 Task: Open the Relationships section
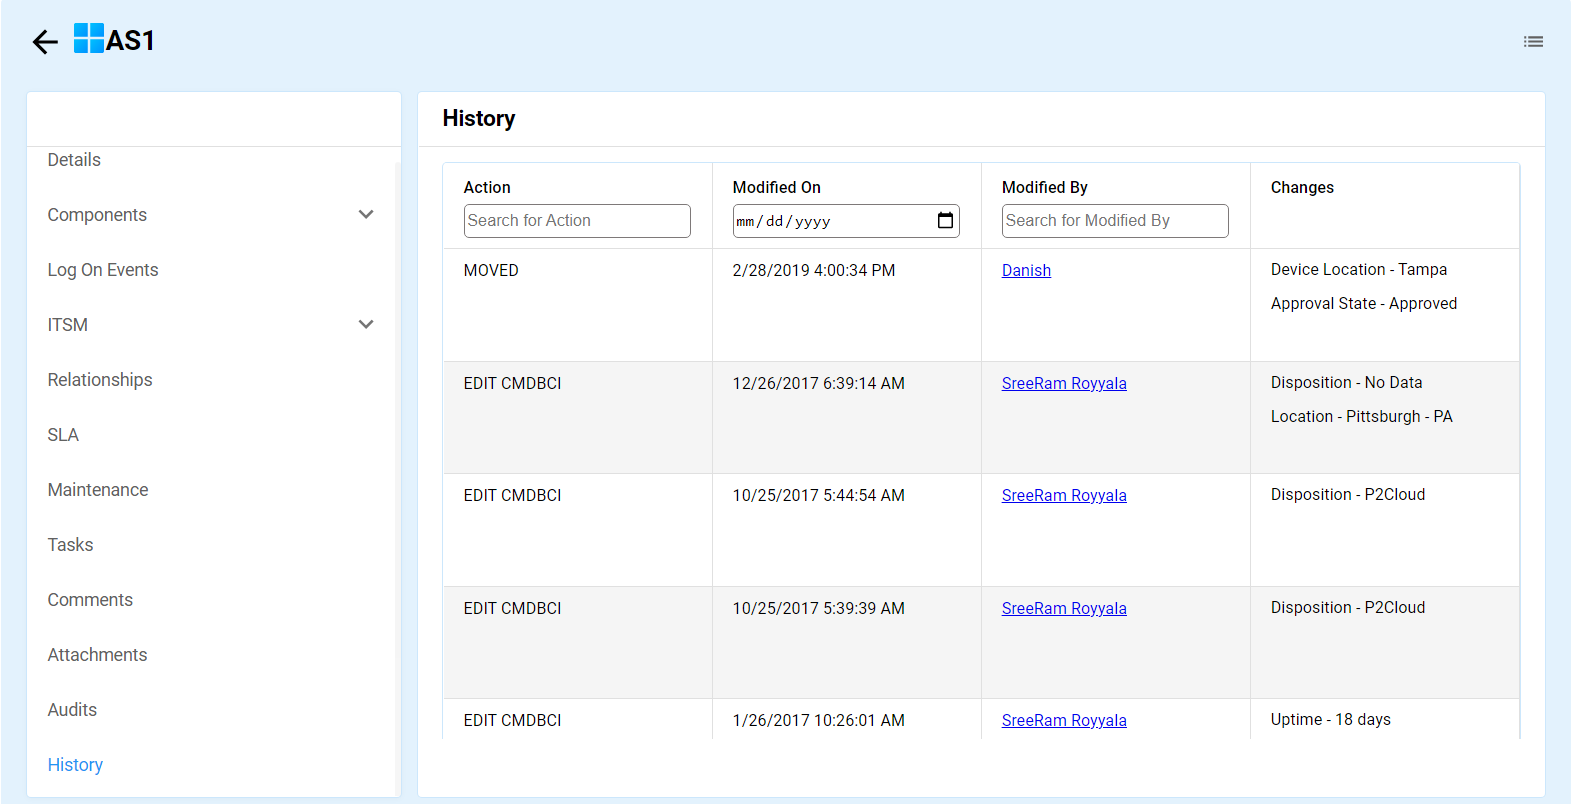(x=100, y=380)
